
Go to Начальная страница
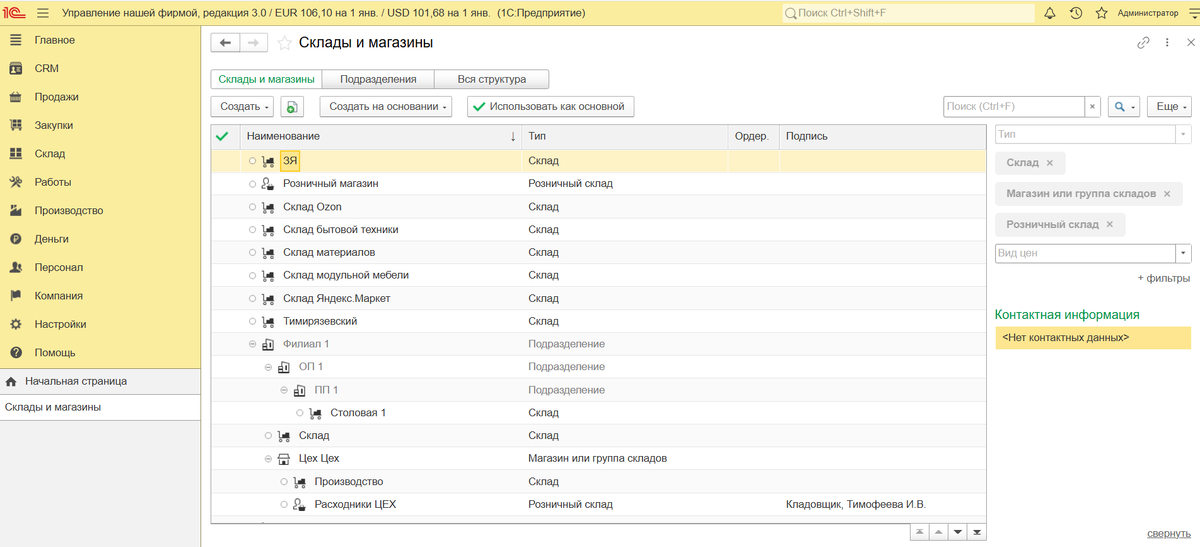100,381
